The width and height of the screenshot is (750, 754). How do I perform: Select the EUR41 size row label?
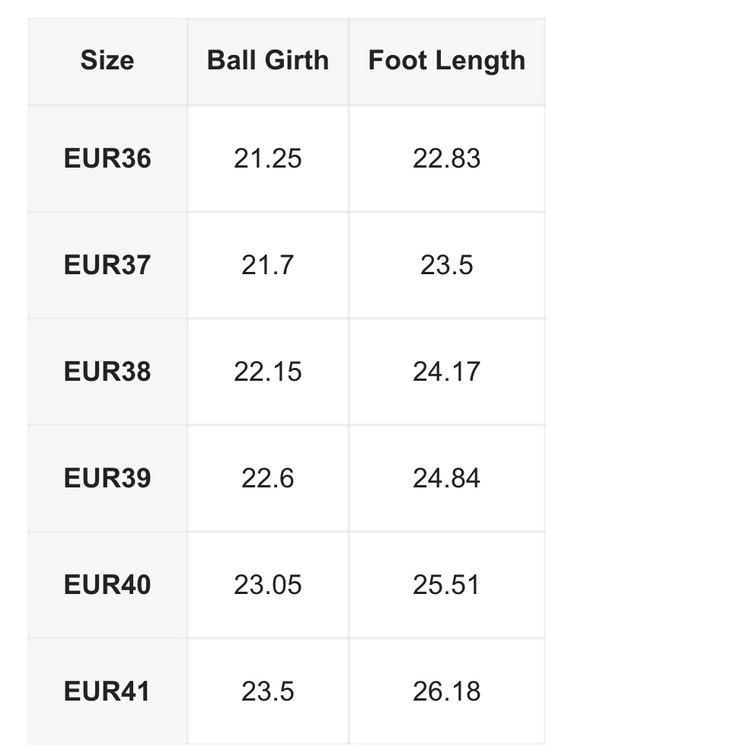pos(107,692)
